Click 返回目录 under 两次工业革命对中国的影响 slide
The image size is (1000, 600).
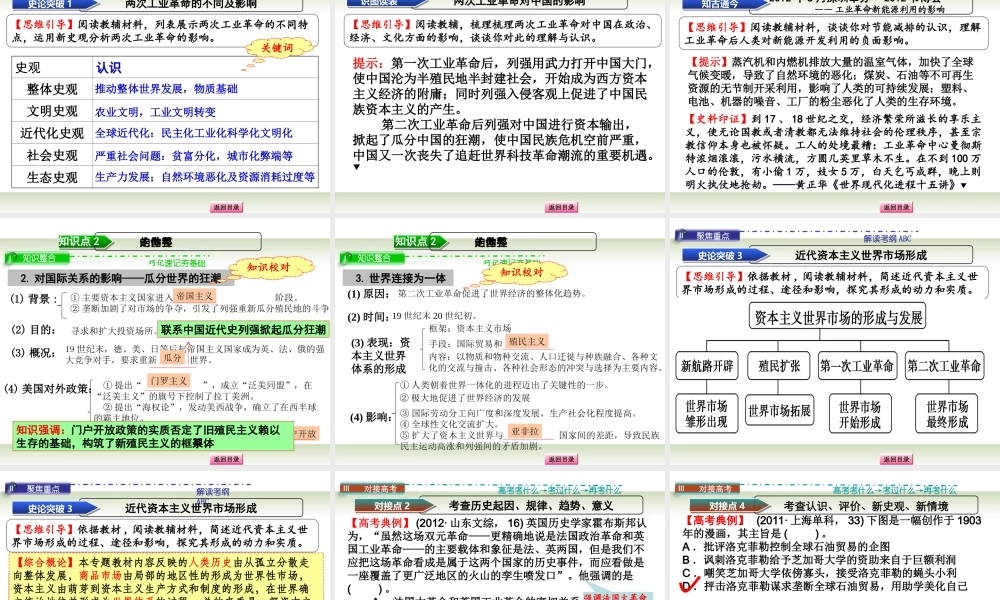561,207
